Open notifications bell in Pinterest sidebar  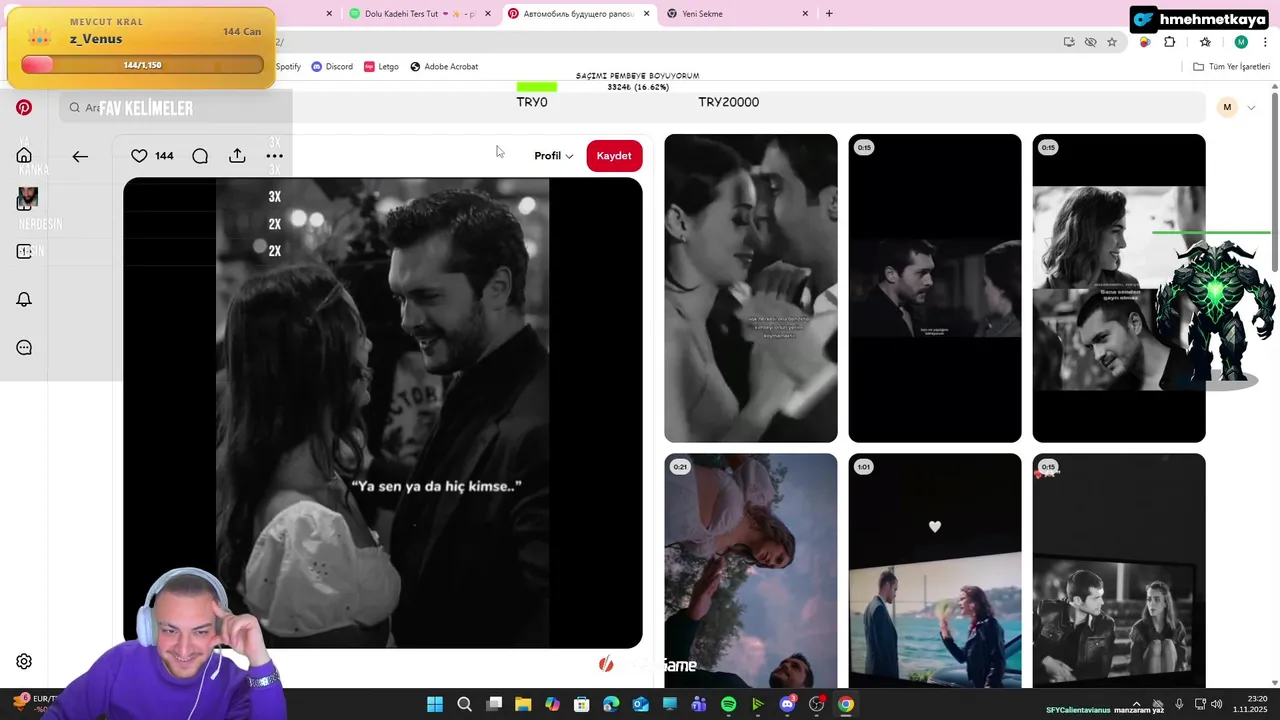pos(24,299)
